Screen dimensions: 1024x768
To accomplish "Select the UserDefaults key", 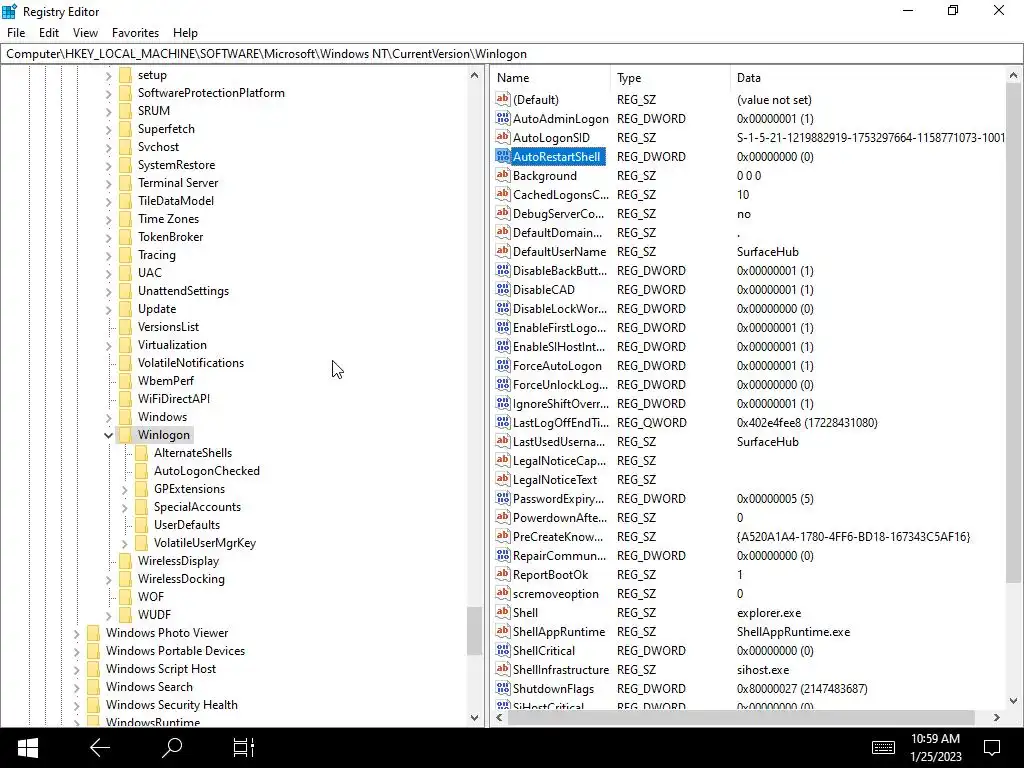I will pyautogui.click(x=187, y=524).
